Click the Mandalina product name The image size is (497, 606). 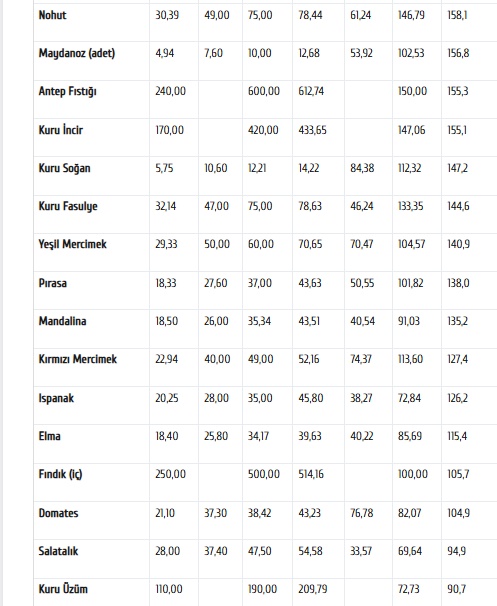62,321
